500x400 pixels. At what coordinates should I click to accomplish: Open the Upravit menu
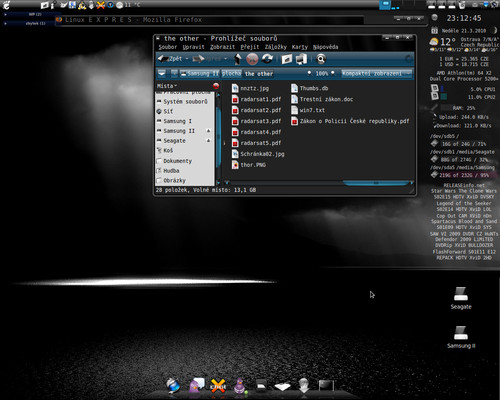point(193,47)
